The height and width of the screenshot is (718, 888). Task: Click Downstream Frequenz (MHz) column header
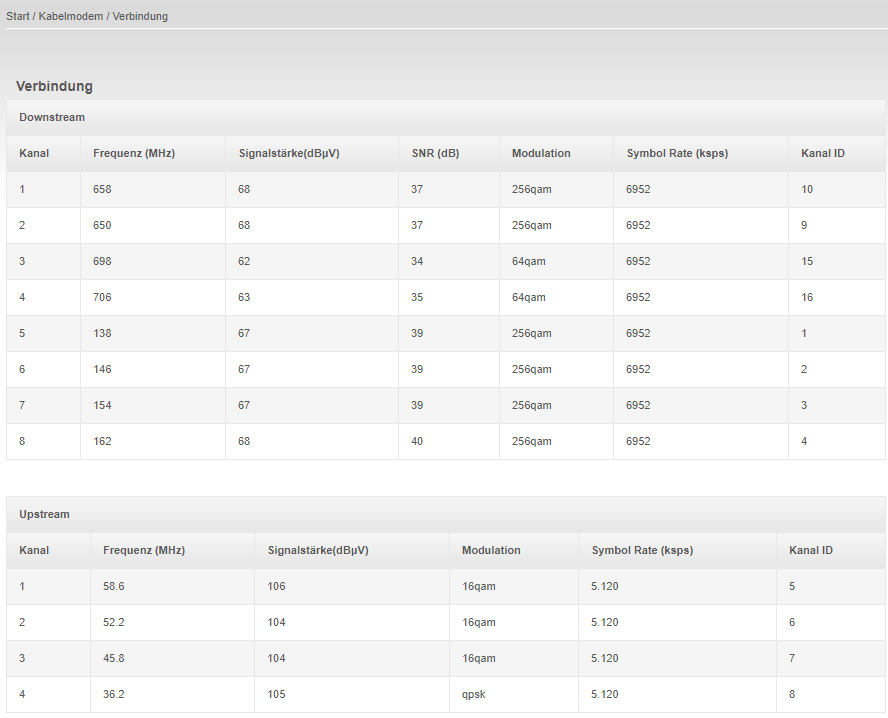point(134,153)
